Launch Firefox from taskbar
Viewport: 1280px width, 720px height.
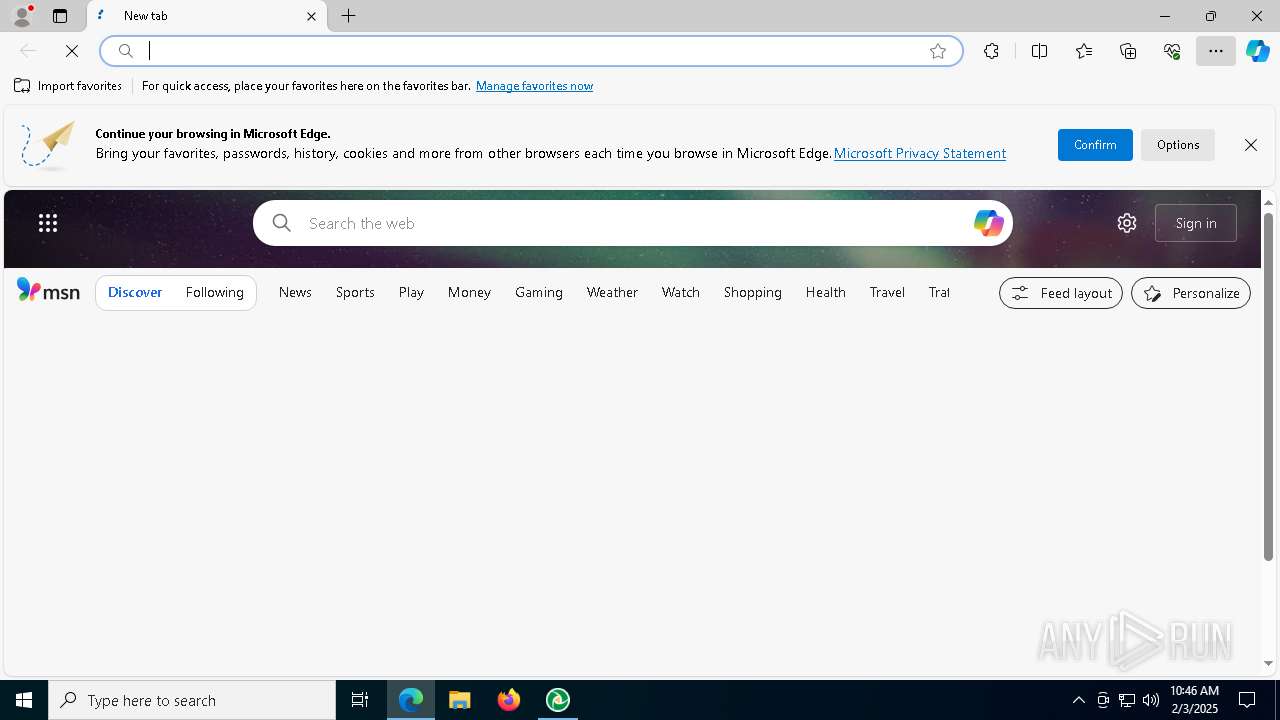pos(509,700)
